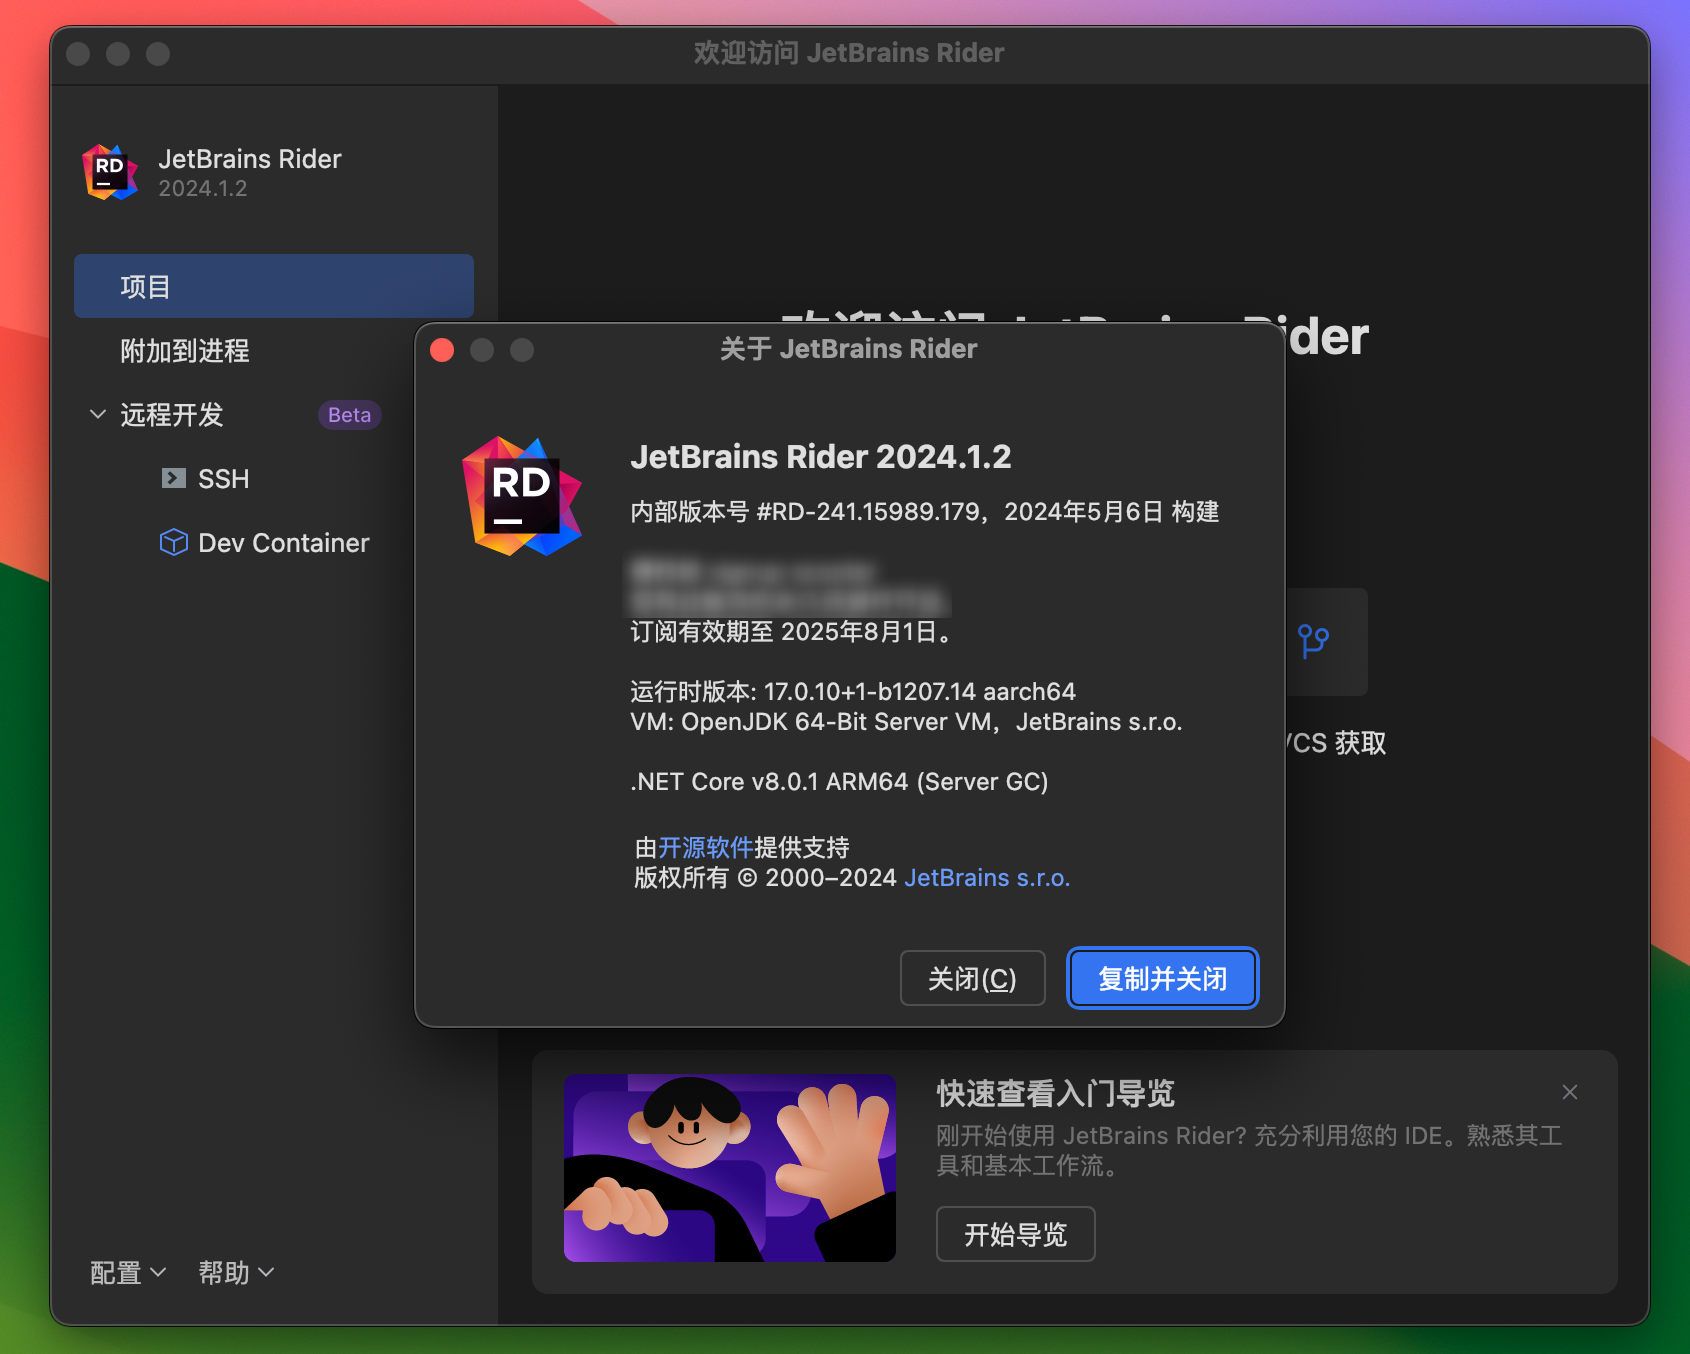Open the 帮助 dropdown menu

pyautogui.click(x=236, y=1272)
